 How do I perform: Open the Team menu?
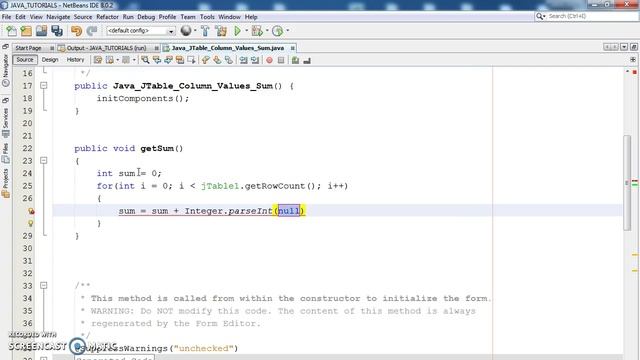tap(188, 17)
